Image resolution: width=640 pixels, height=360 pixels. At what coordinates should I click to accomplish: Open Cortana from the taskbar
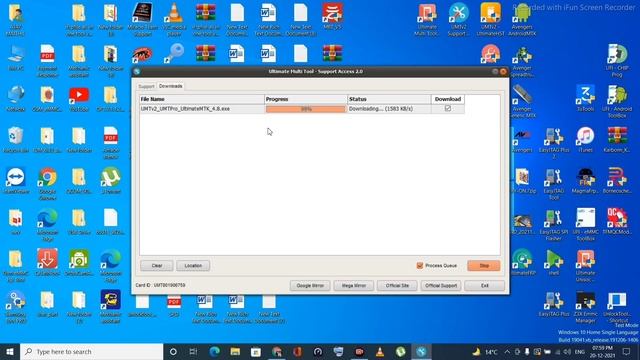(173, 352)
